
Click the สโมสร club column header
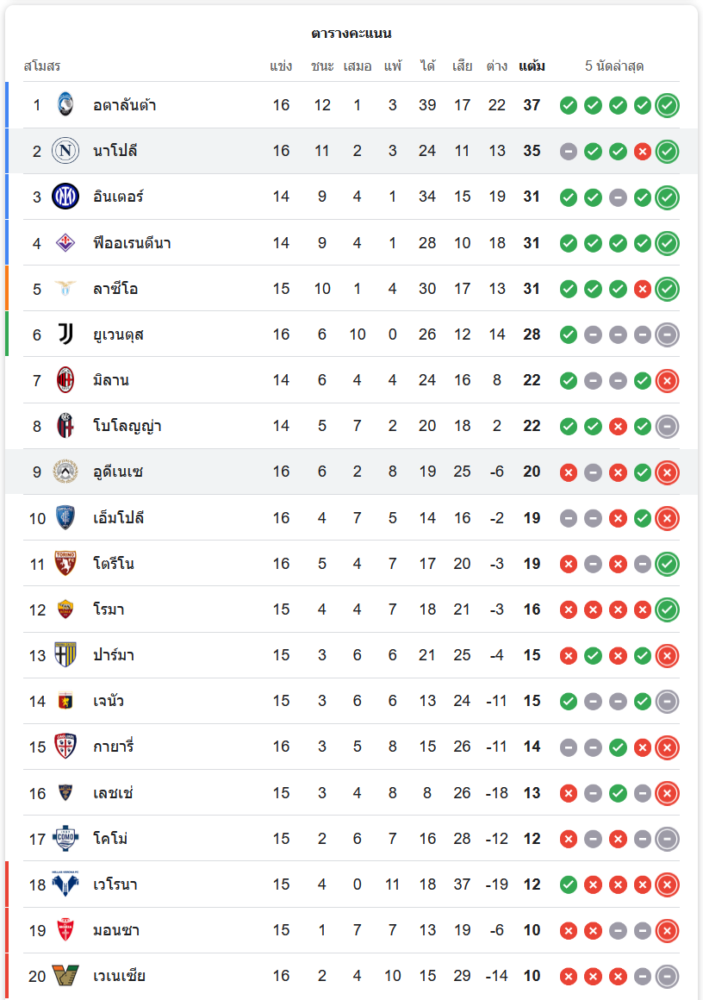pos(42,66)
